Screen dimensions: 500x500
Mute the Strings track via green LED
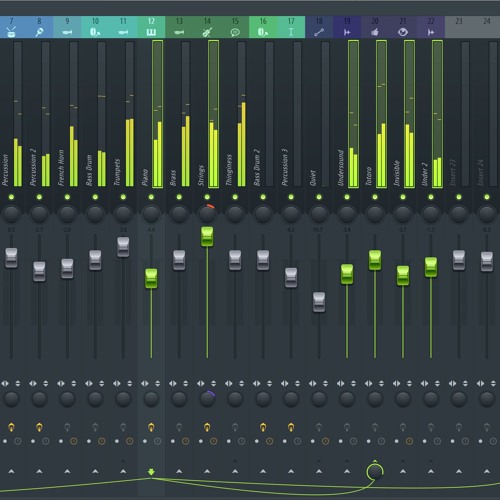coord(207,197)
